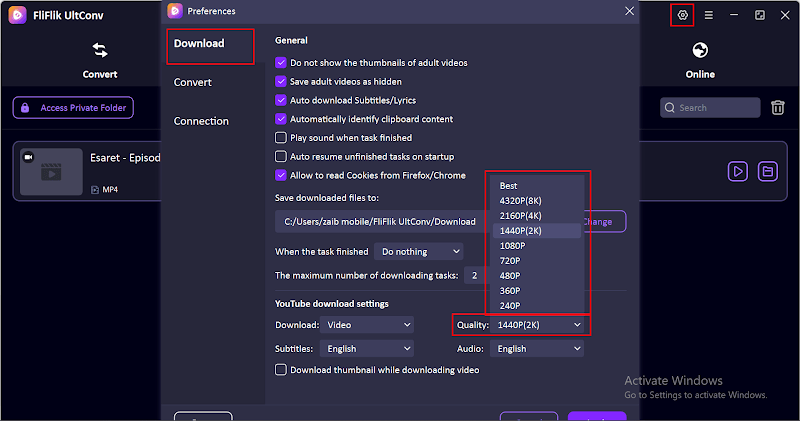Image resolution: width=800 pixels, height=421 pixels.
Task: Click the trash delete icon
Action: pyautogui.click(x=778, y=108)
